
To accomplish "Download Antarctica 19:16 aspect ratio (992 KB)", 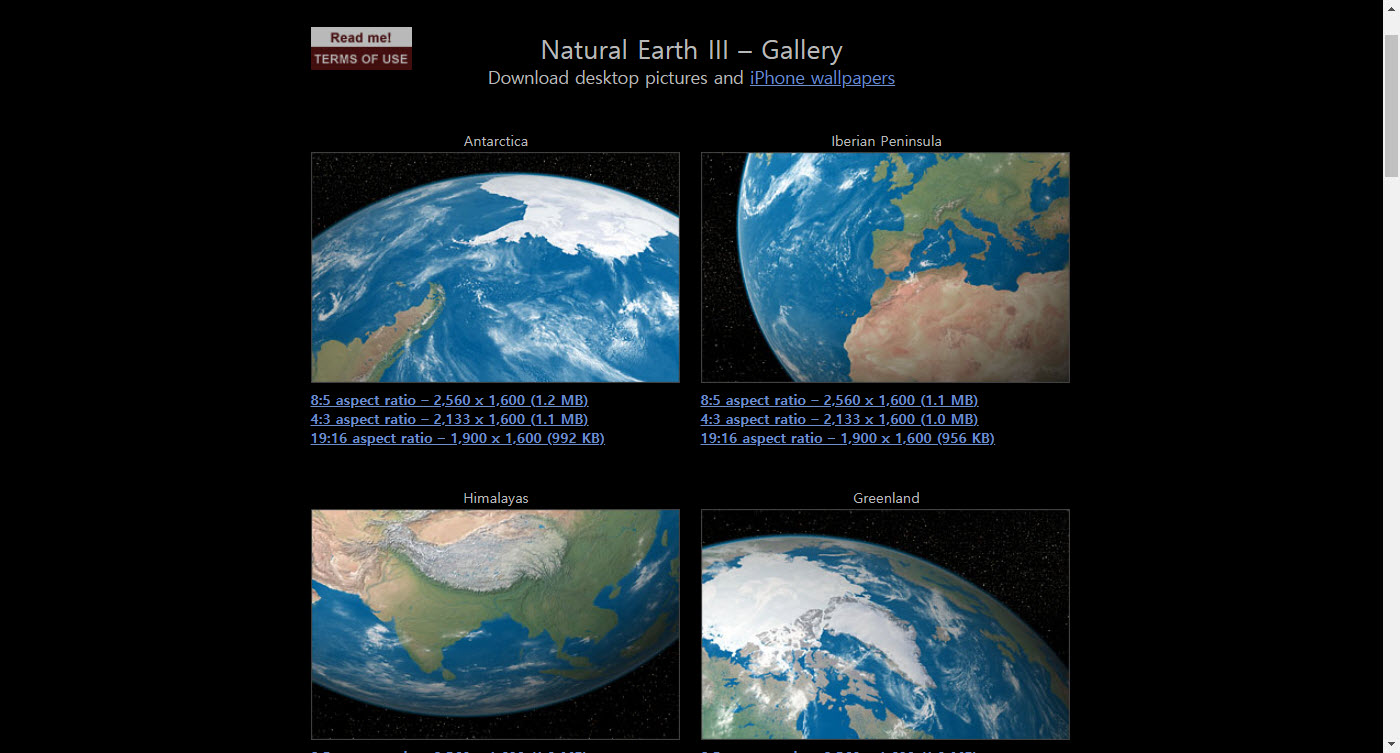I will coord(458,438).
